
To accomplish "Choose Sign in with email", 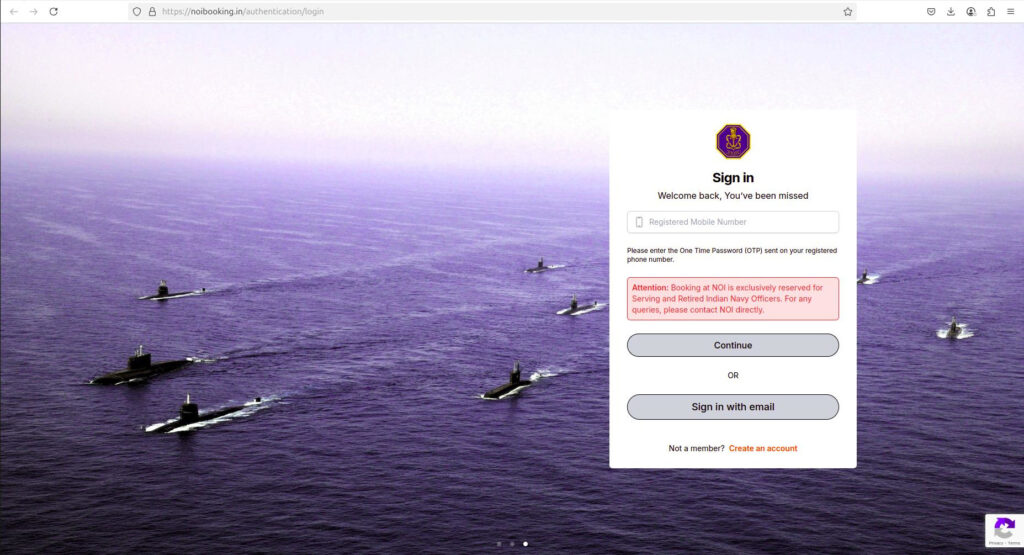I will coord(732,407).
